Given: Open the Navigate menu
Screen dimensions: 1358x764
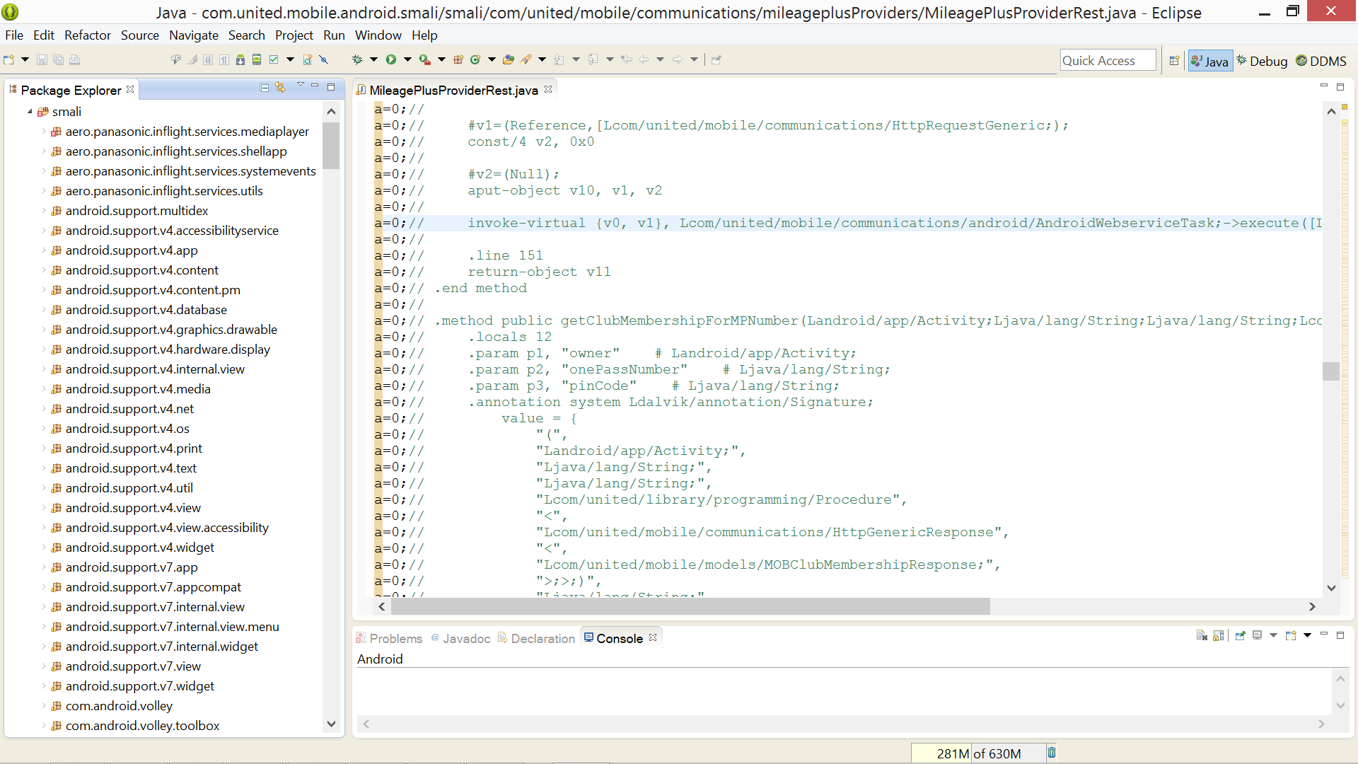Looking at the screenshot, I should point(194,35).
